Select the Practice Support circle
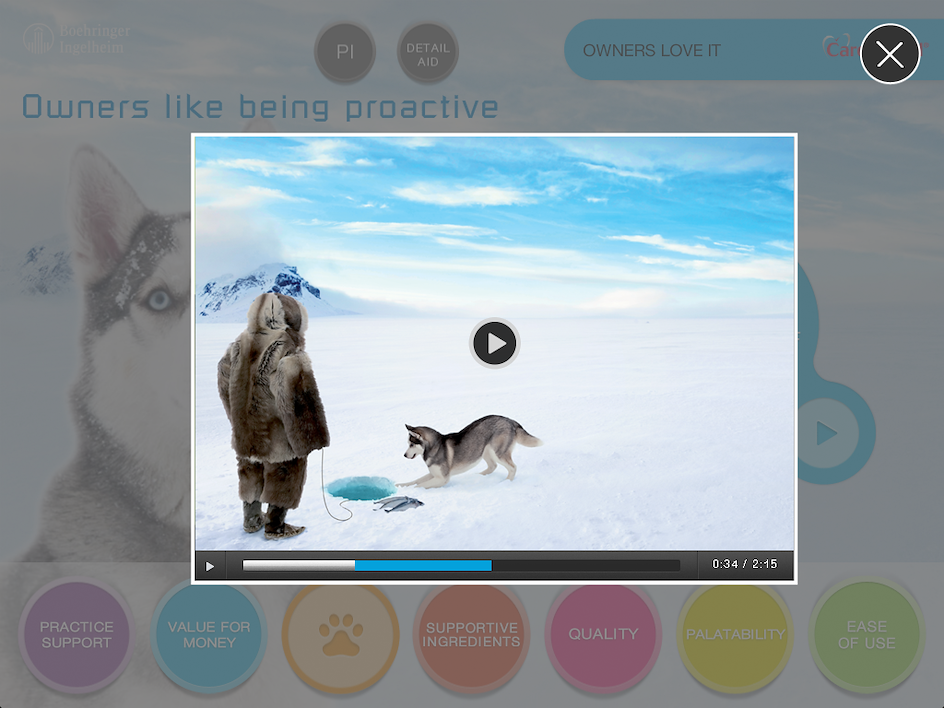This screenshot has width=944, height=708. coord(76,635)
